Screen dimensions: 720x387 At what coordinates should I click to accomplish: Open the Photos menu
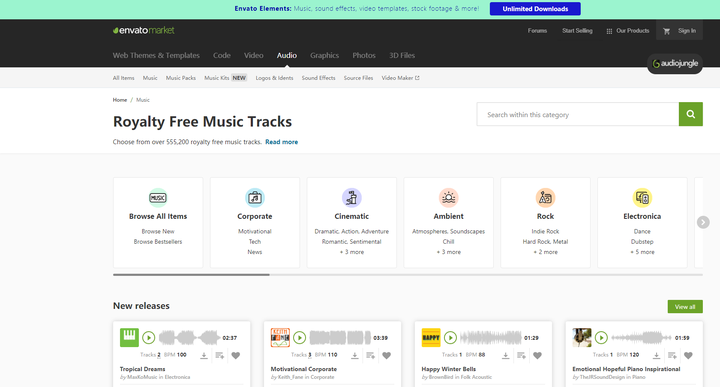(364, 55)
